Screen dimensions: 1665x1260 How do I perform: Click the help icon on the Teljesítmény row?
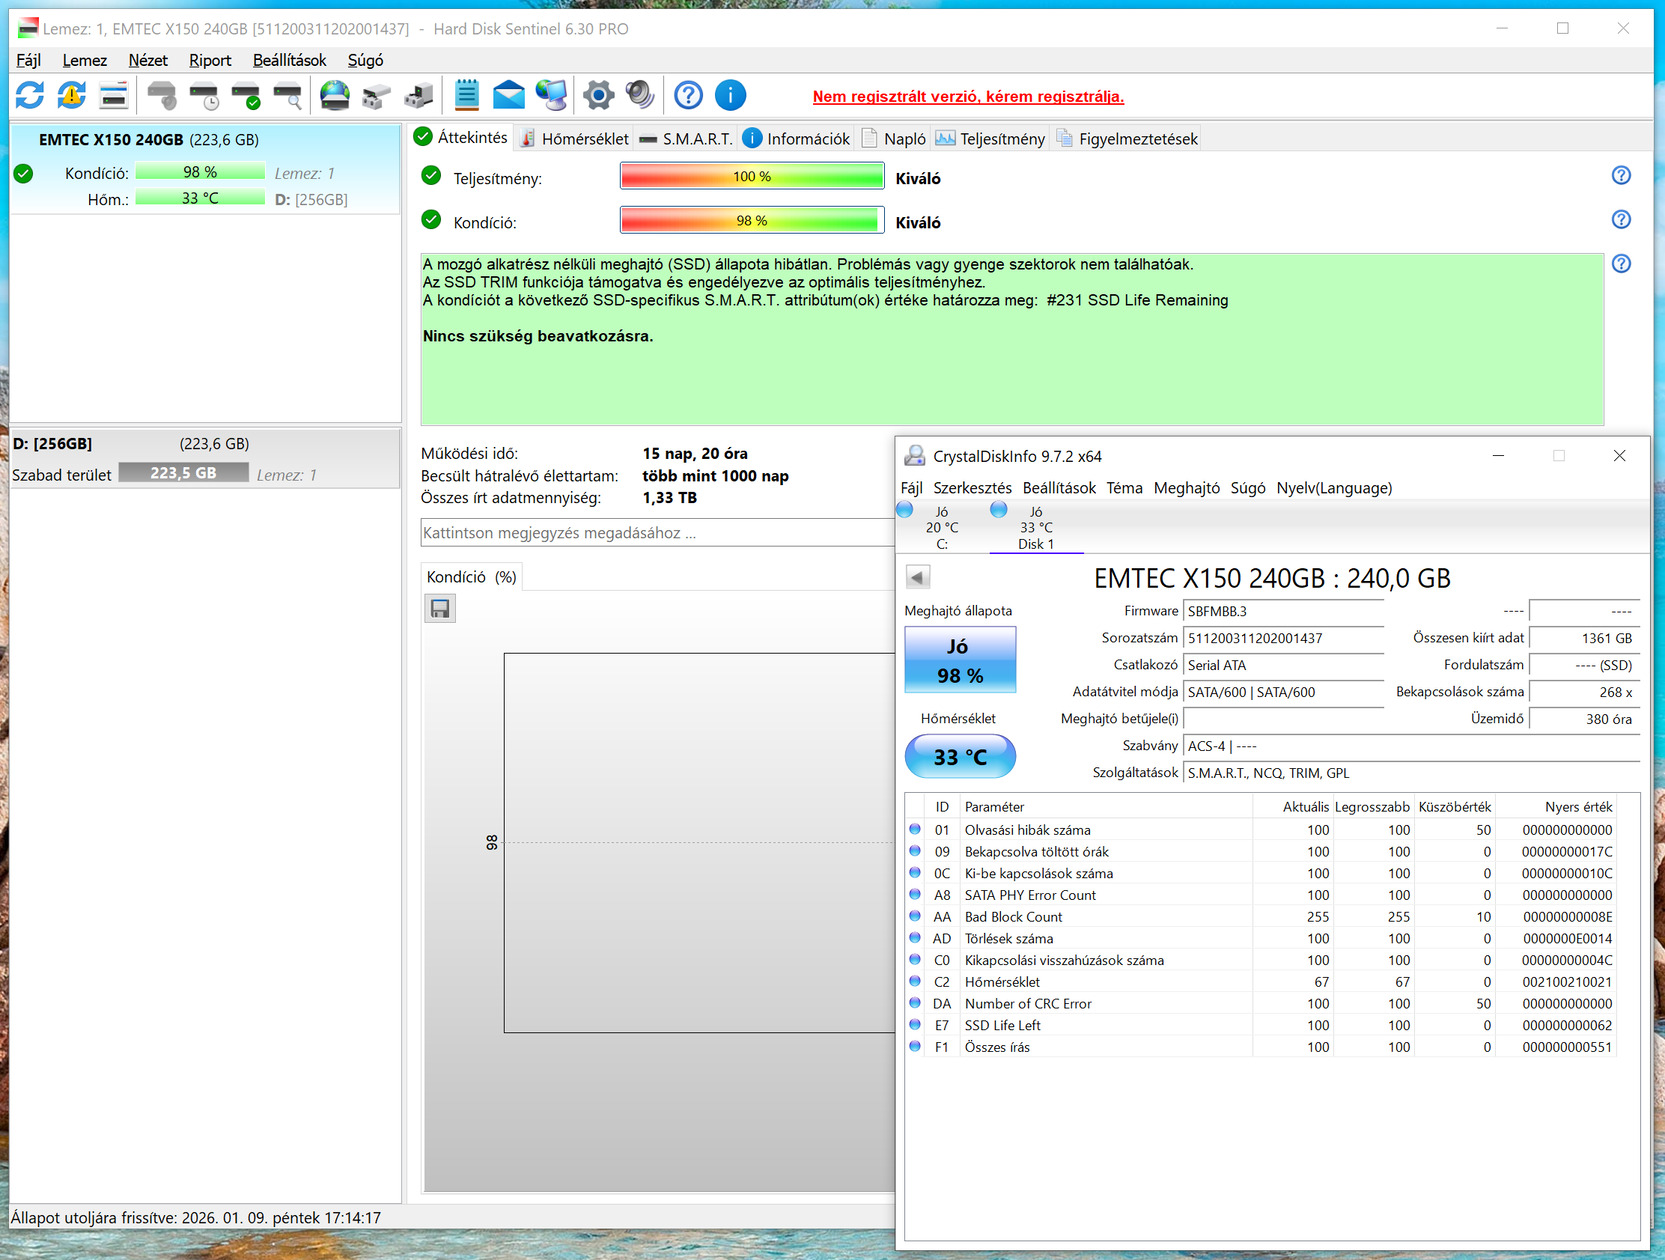point(1621,176)
